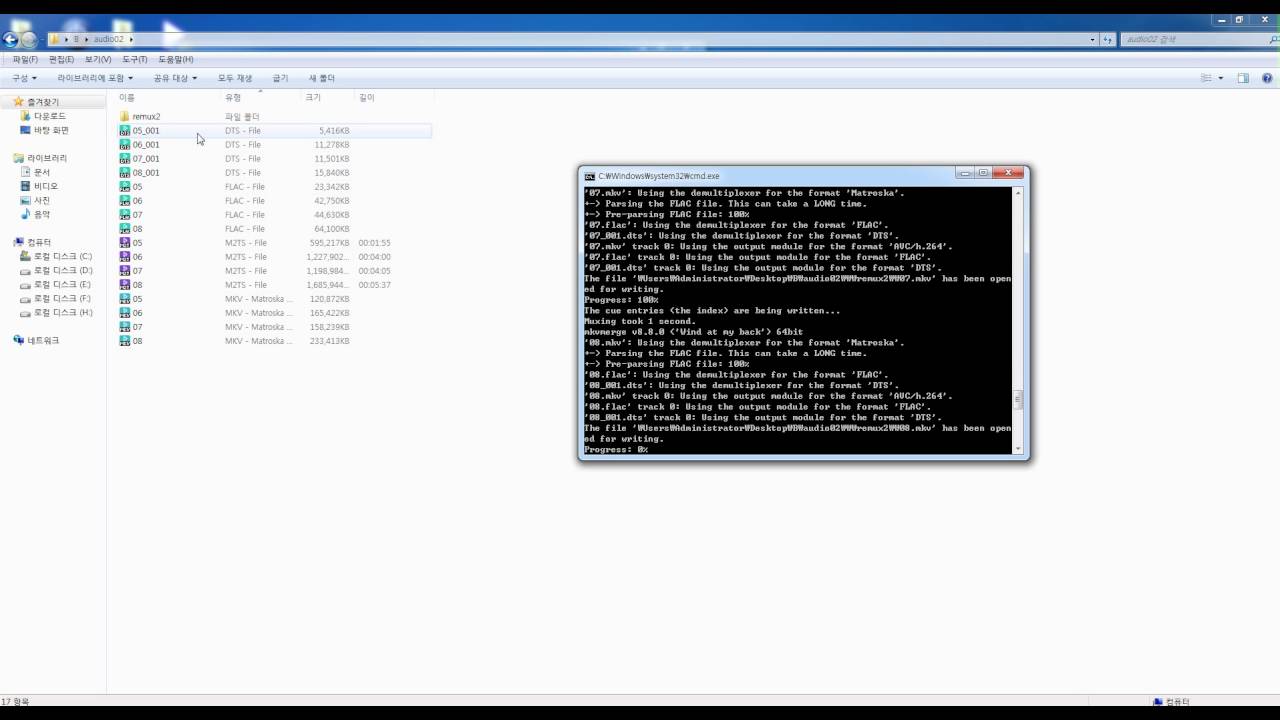The height and width of the screenshot is (720, 1280).
Task: Open the 도구(T) menu
Action: tap(134, 60)
